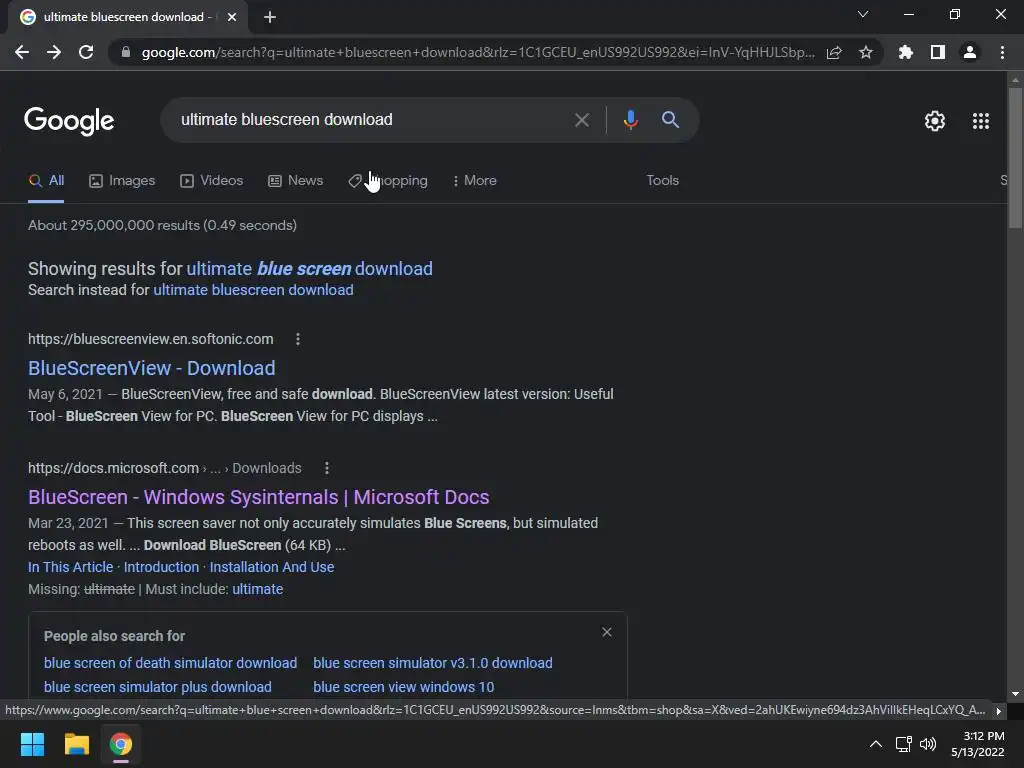The image size is (1024, 768).
Task: View site information via the lock icon
Action: pos(125,52)
